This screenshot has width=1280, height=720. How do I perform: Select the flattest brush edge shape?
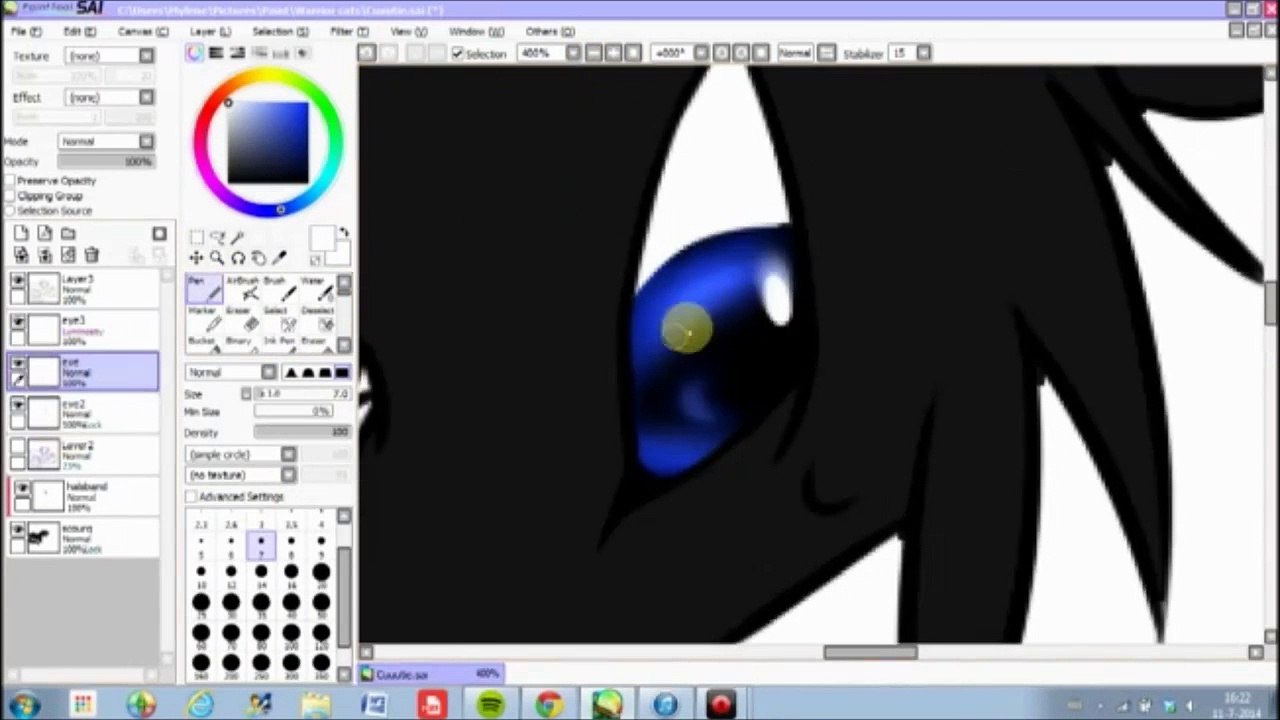(342, 372)
